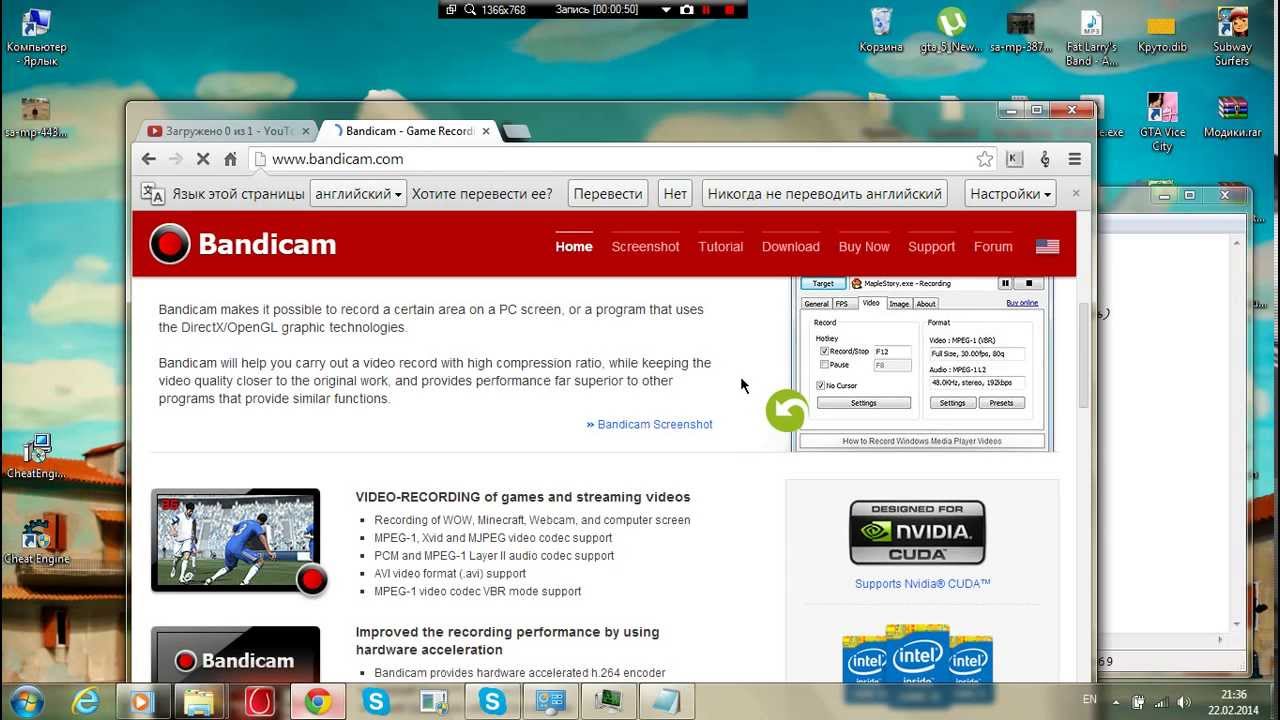
Task: Open Internet Explorer from the taskbar
Action: [87, 702]
